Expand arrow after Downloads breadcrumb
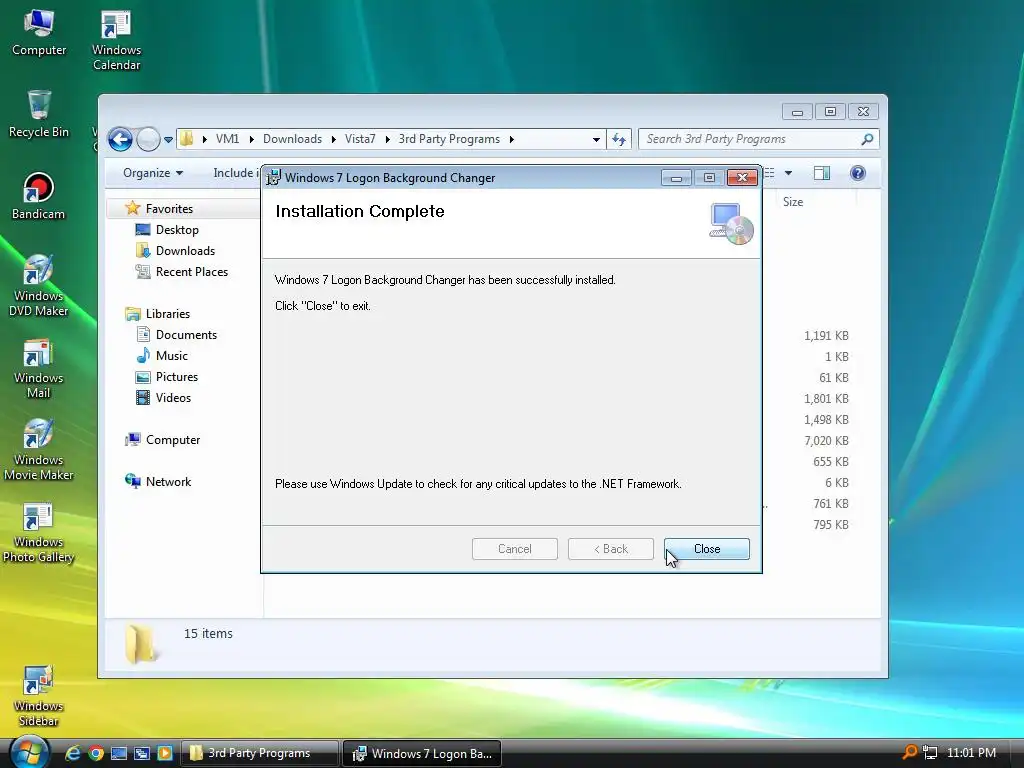 (x=334, y=139)
